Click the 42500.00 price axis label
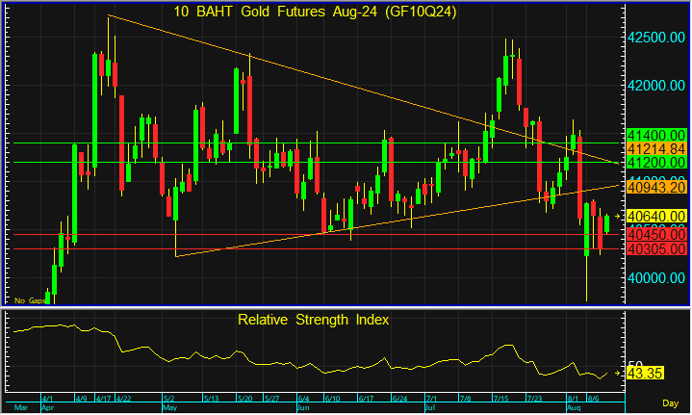The image size is (692, 415). pos(655,37)
